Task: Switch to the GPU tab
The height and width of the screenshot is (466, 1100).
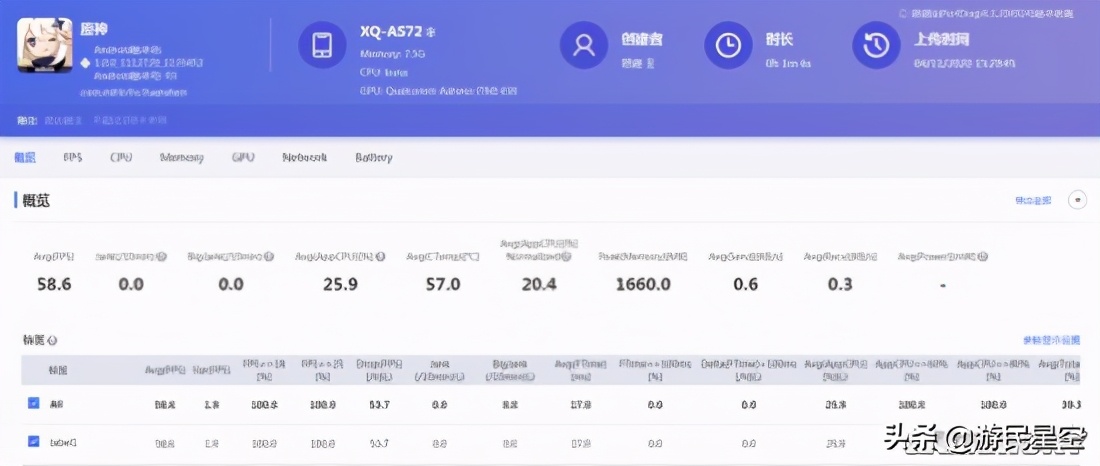Action: 243,157
